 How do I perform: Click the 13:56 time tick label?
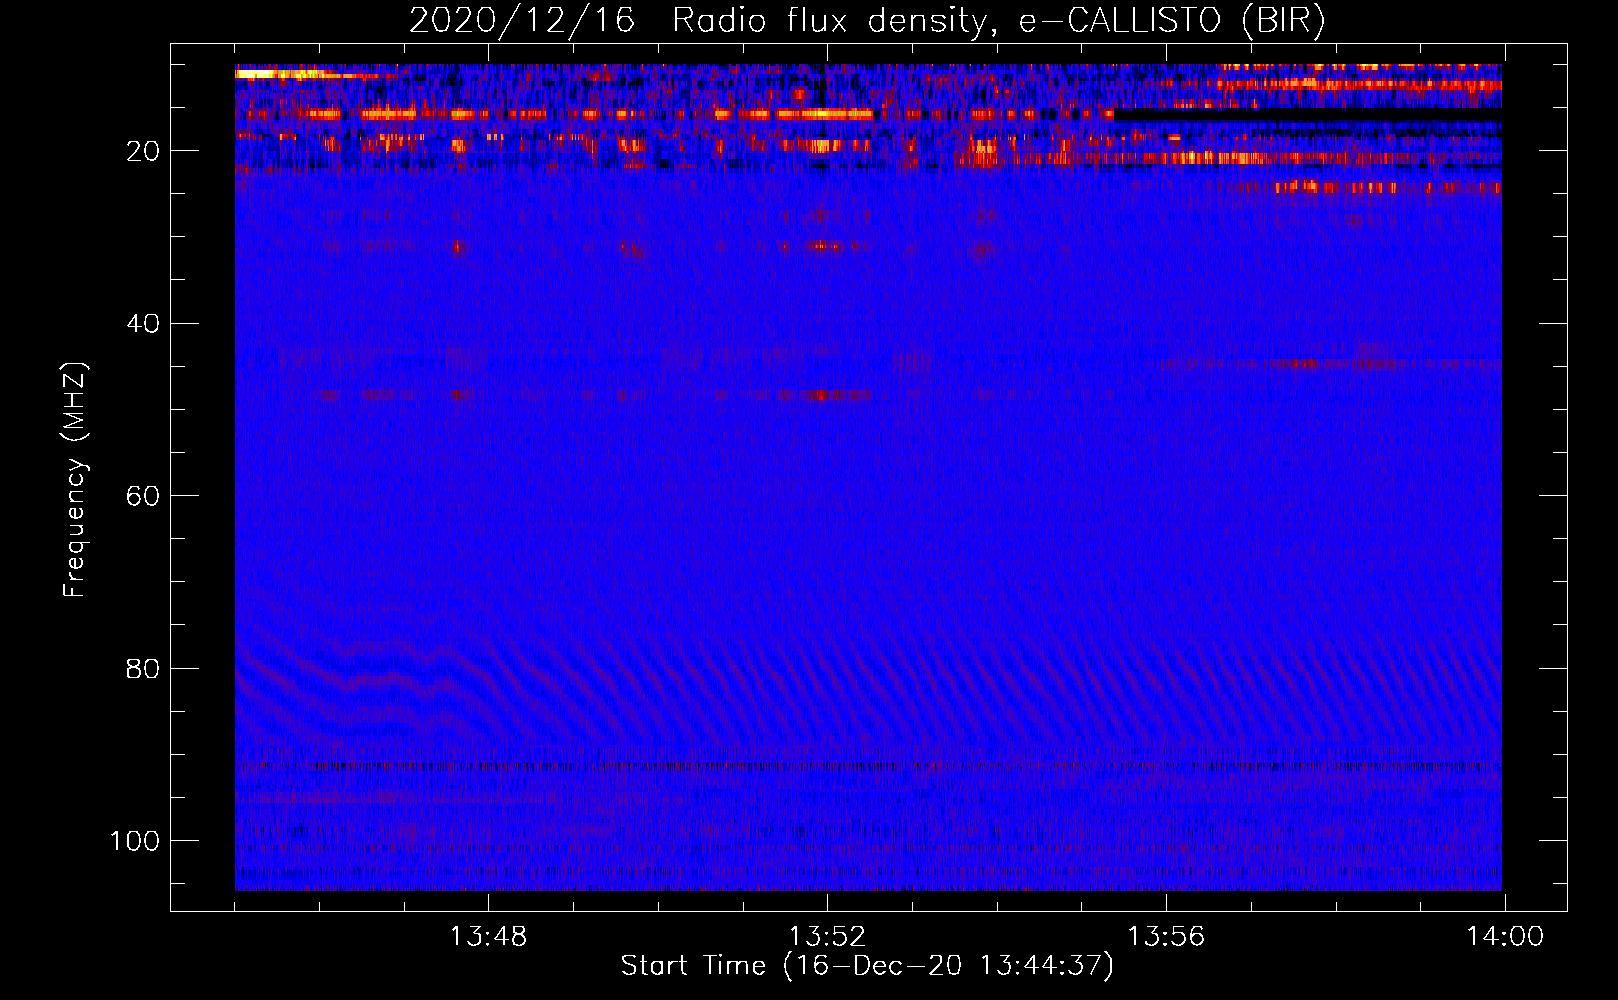pos(1166,937)
